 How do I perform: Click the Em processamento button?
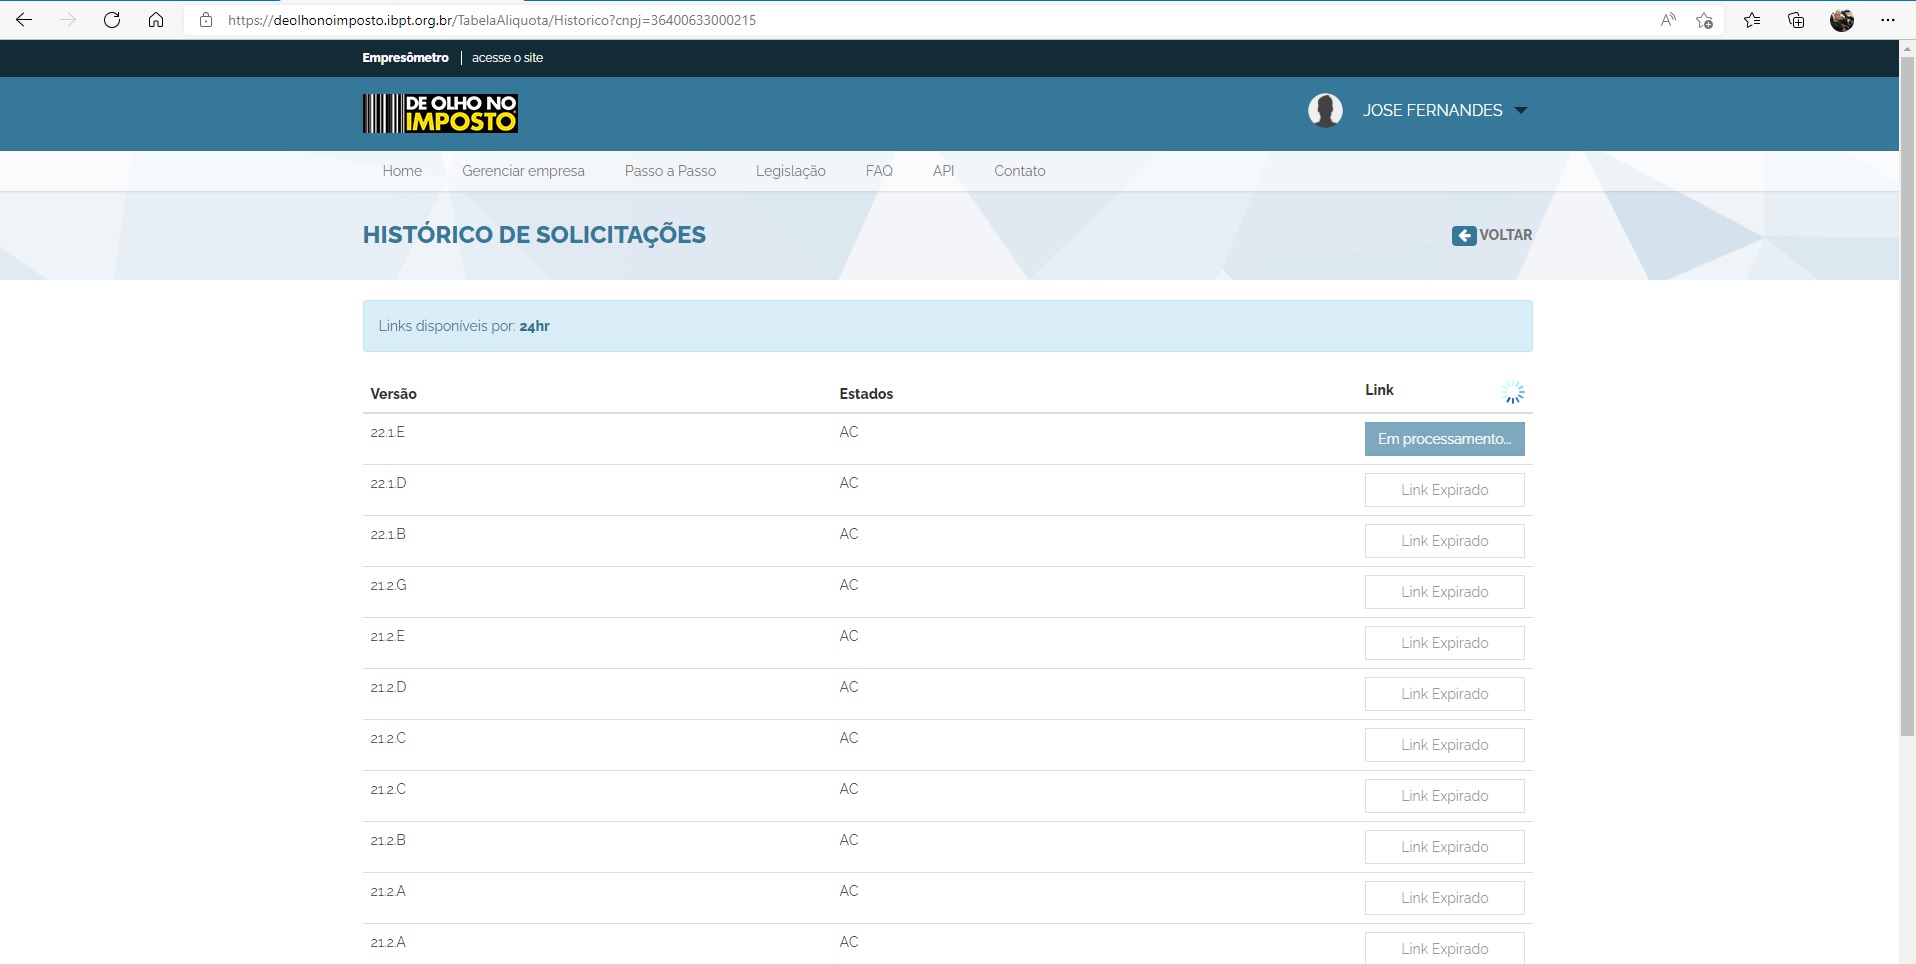(x=1444, y=439)
